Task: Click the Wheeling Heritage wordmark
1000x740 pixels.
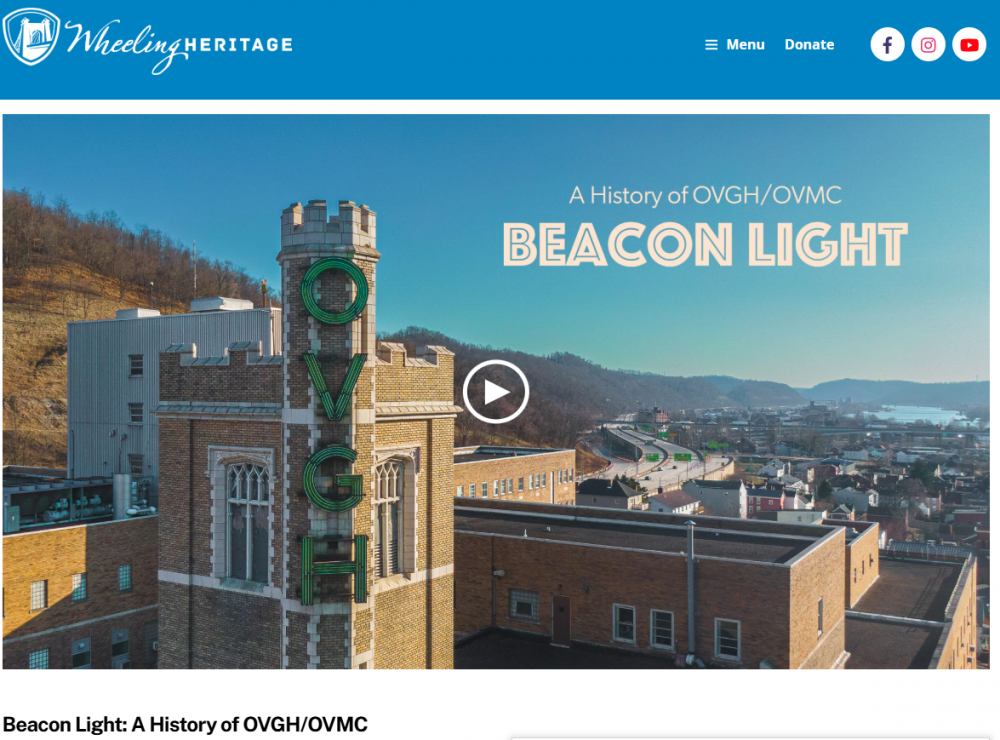Action: click(179, 46)
